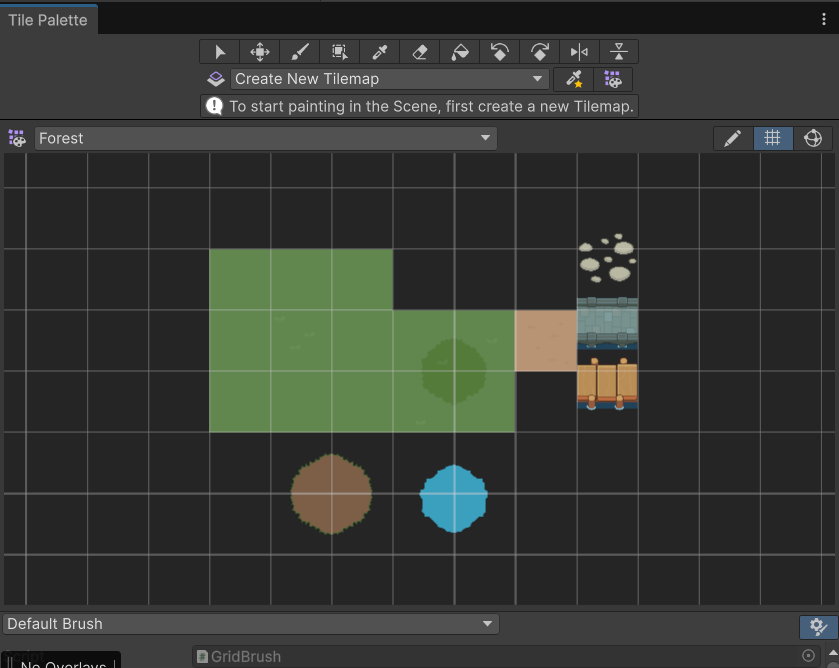
Task: Open the Default Brush dropdown
Action: pos(251,624)
